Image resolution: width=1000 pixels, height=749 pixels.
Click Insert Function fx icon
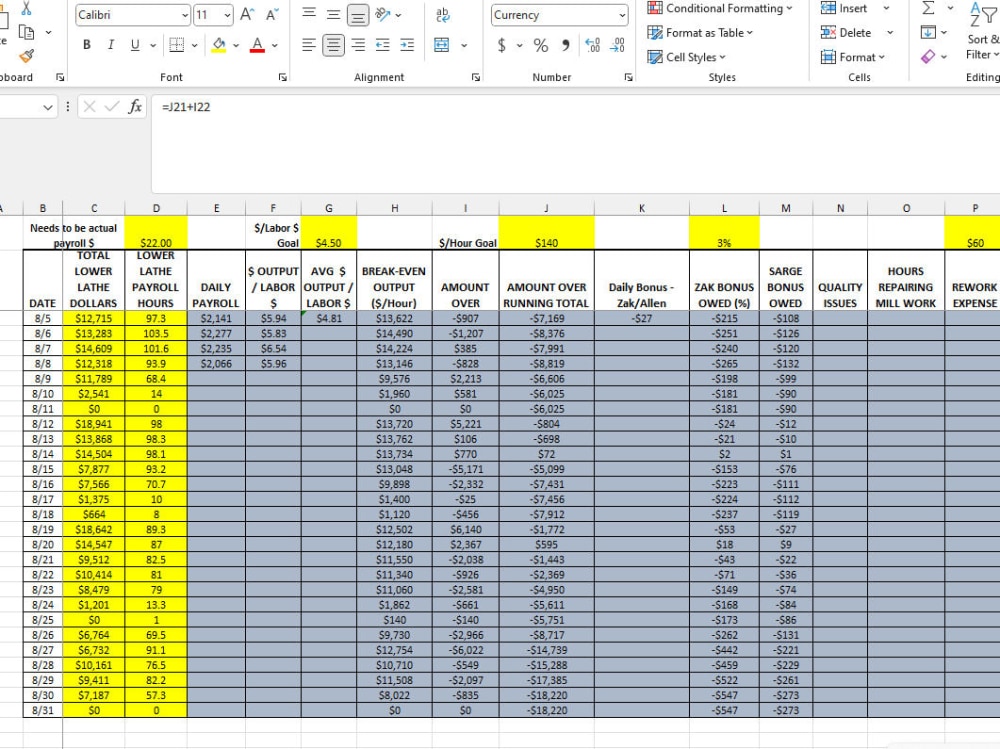[x=135, y=107]
